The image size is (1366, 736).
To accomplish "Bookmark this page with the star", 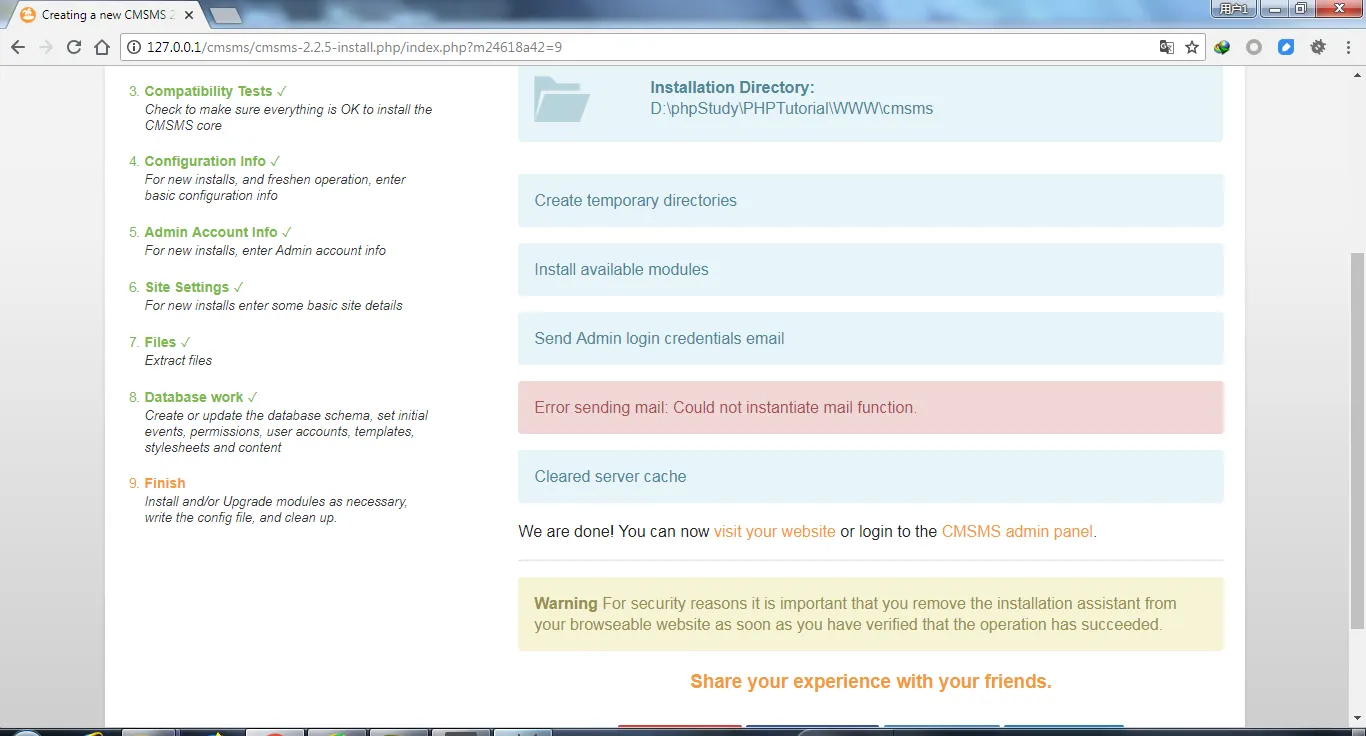I will [1192, 47].
